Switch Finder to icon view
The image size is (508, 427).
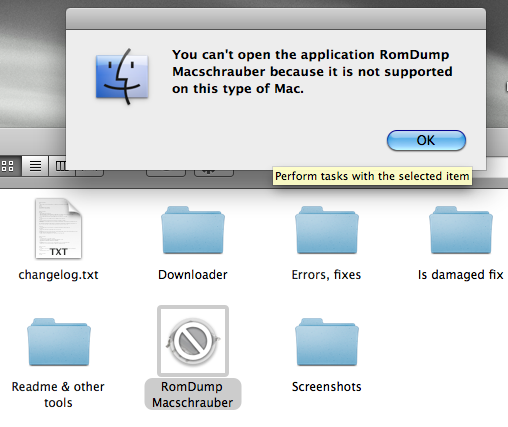[8, 166]
